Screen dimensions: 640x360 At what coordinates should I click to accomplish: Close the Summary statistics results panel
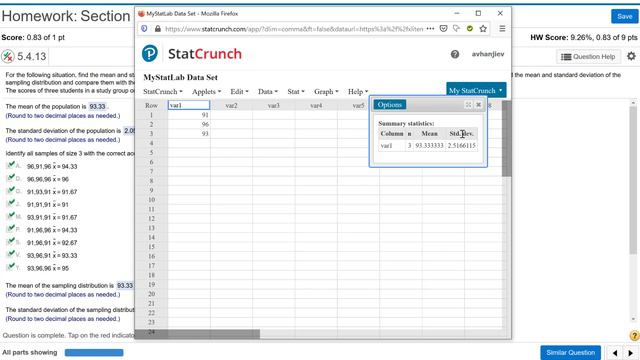pos(478,105)
